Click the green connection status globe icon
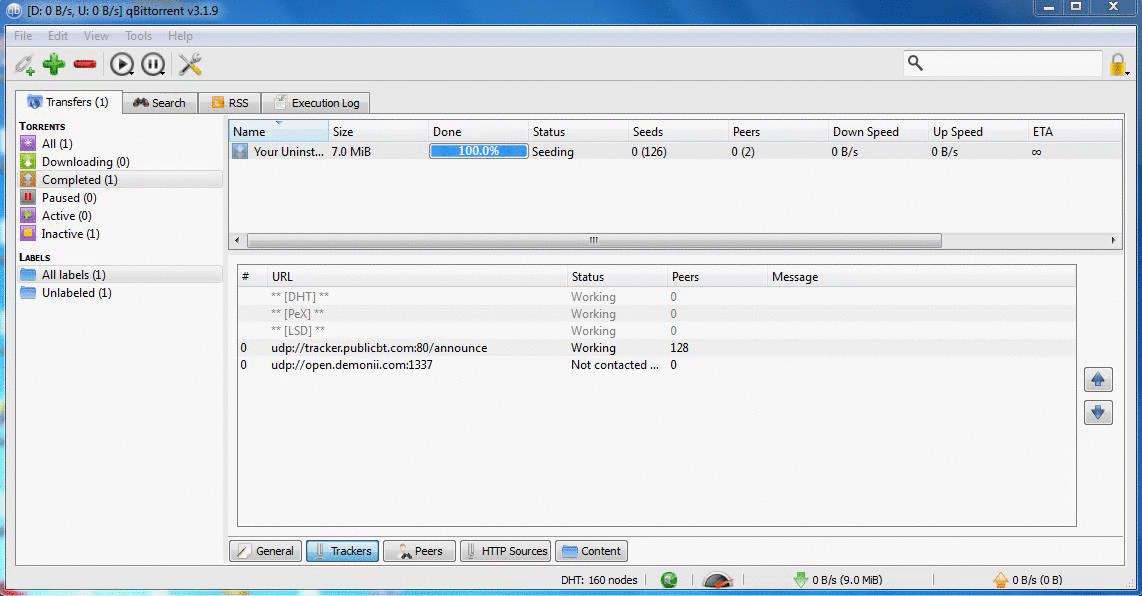 click(669, 580)
